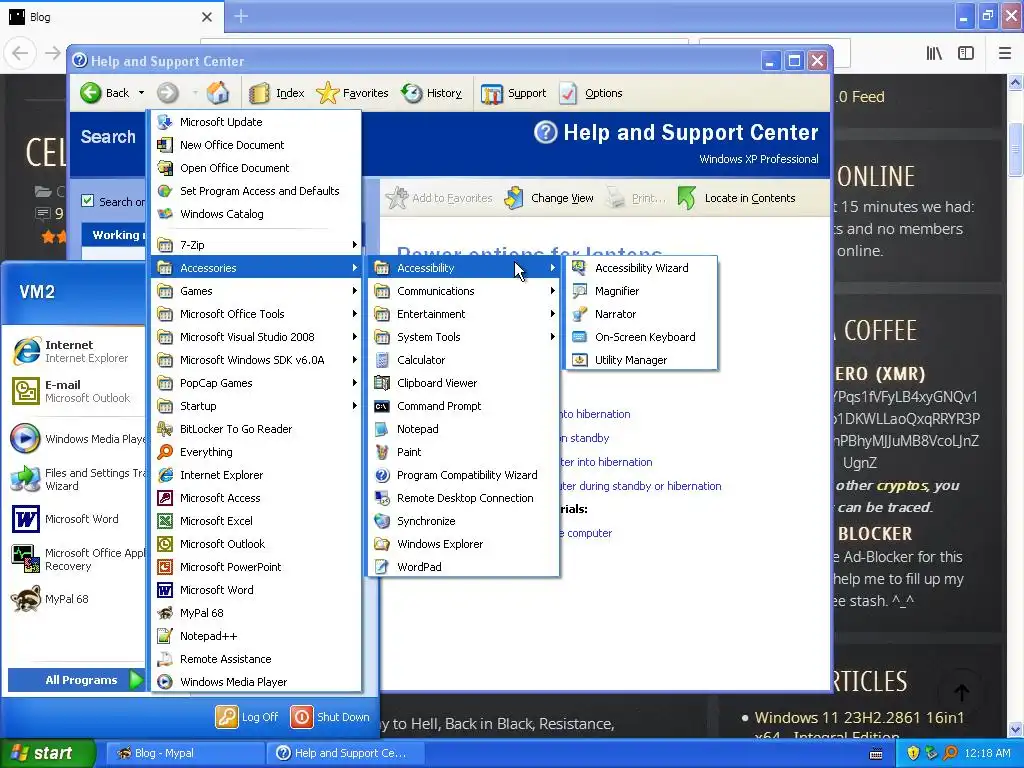The image size is (1024, 768).
Task: Expand the Games submenu
Action: [x=257, y=291]
